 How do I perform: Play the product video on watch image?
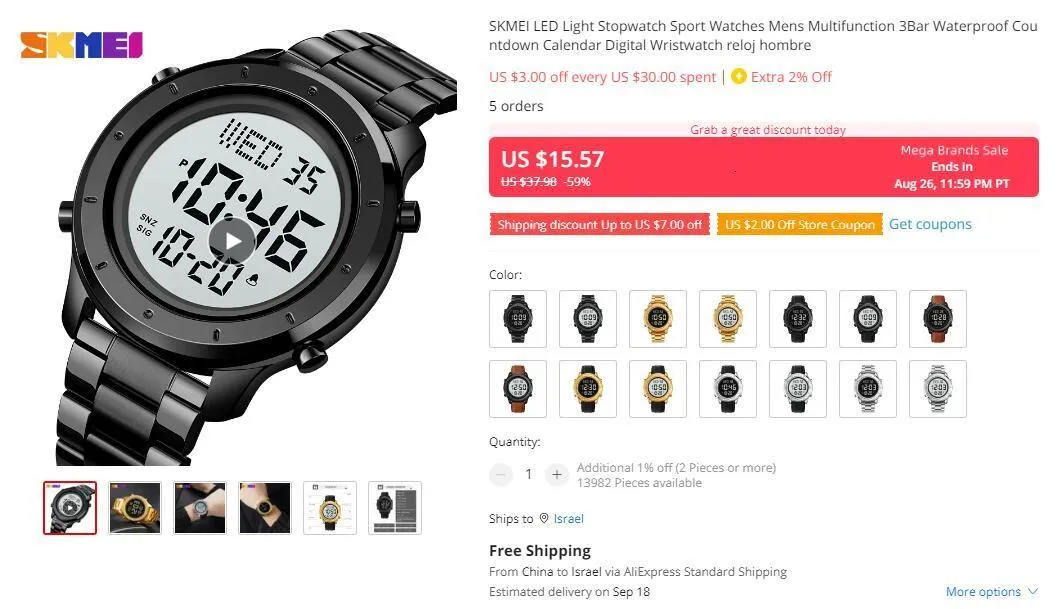pos(232,241)
